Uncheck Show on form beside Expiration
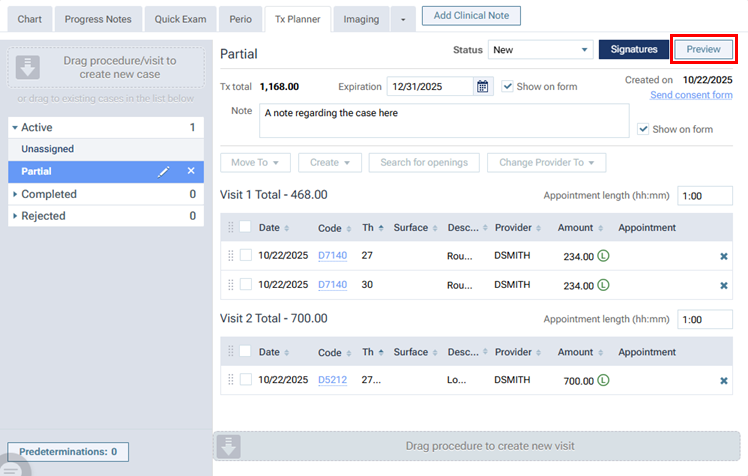Viewport: 748px width, 476px height. pyautogui.click(x=508, y=87)
